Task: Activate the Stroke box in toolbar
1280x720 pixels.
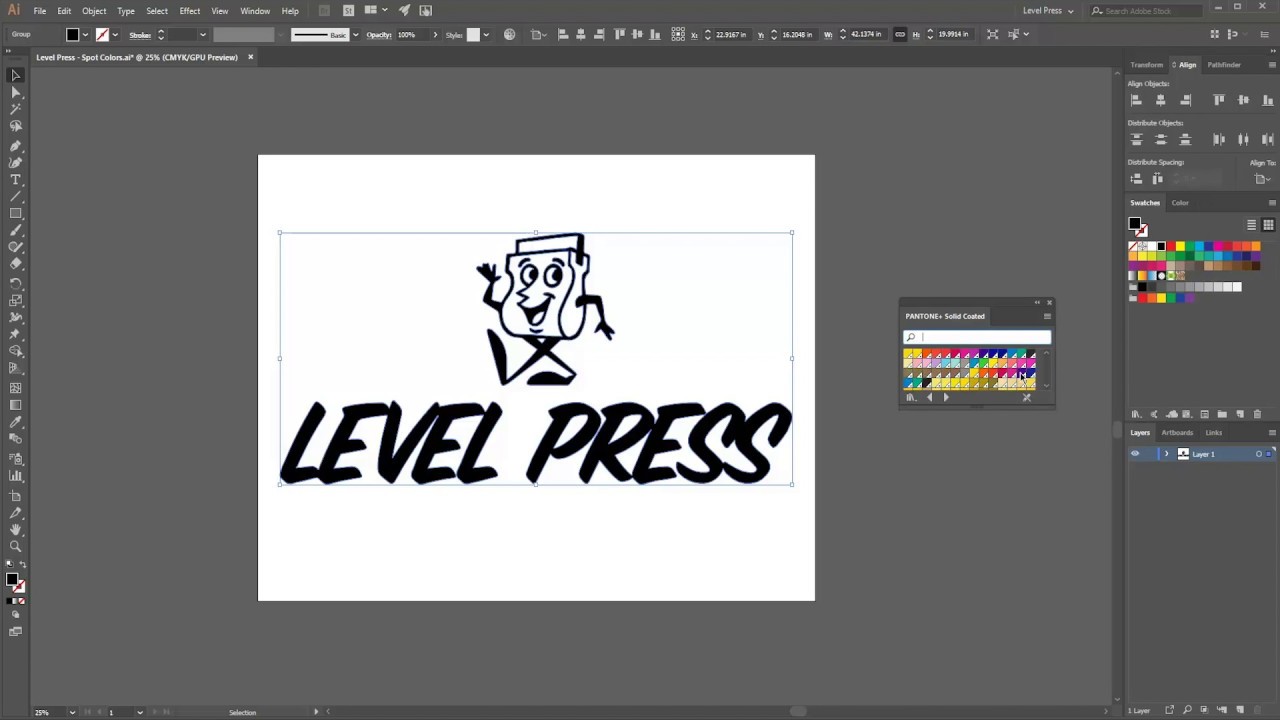Action: pos(19,587)
